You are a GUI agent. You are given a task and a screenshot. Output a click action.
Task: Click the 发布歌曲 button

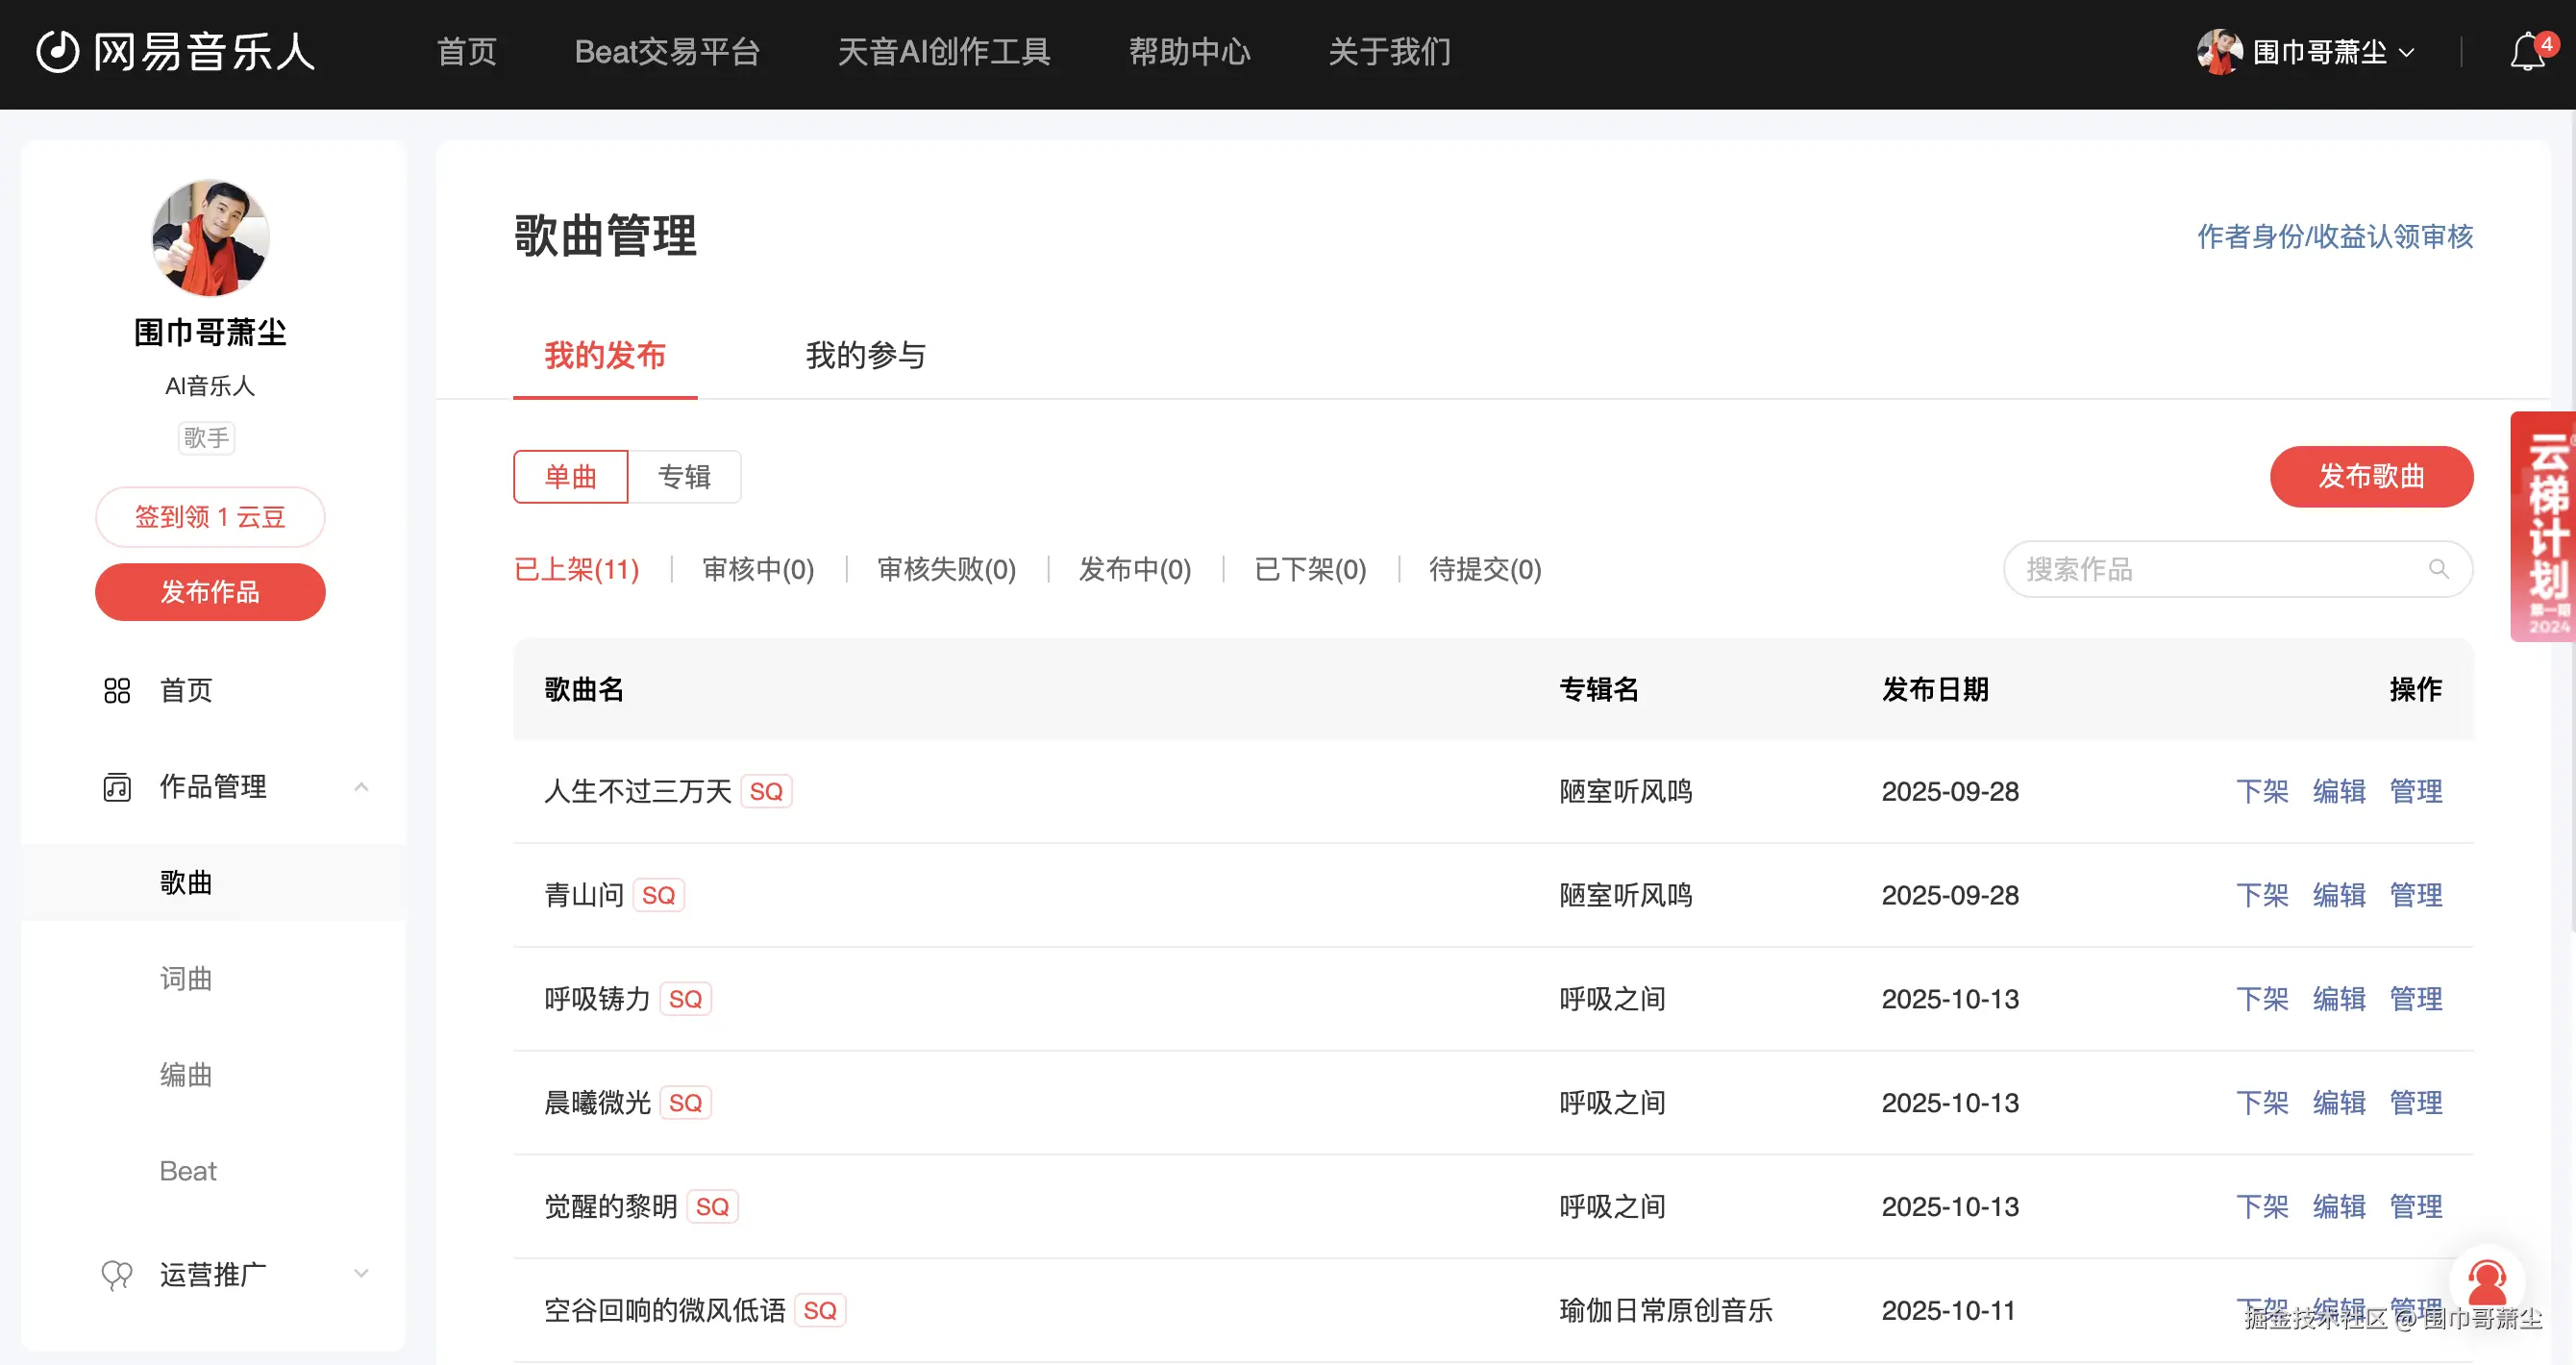coord(2371,477)
